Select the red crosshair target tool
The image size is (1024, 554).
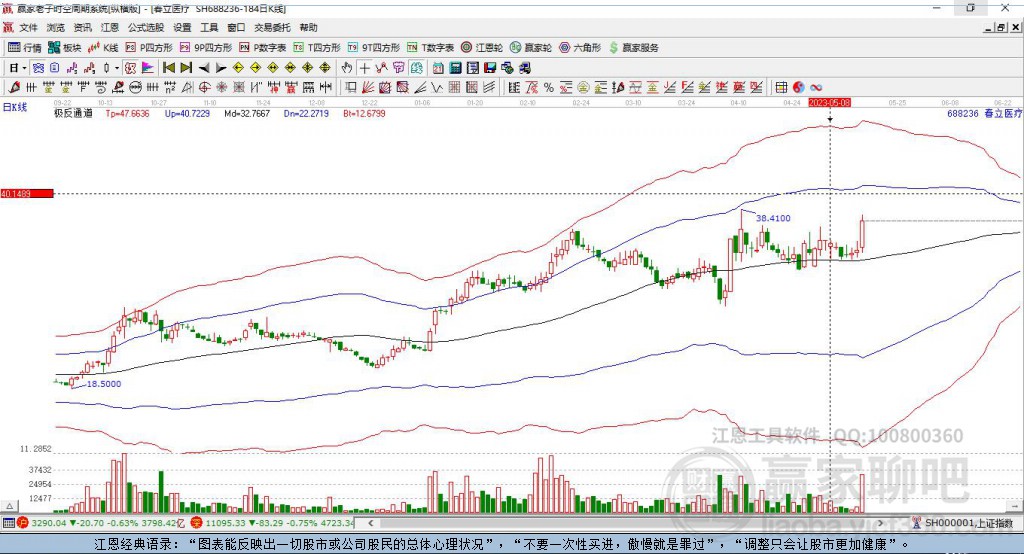[x=204, y=88]
